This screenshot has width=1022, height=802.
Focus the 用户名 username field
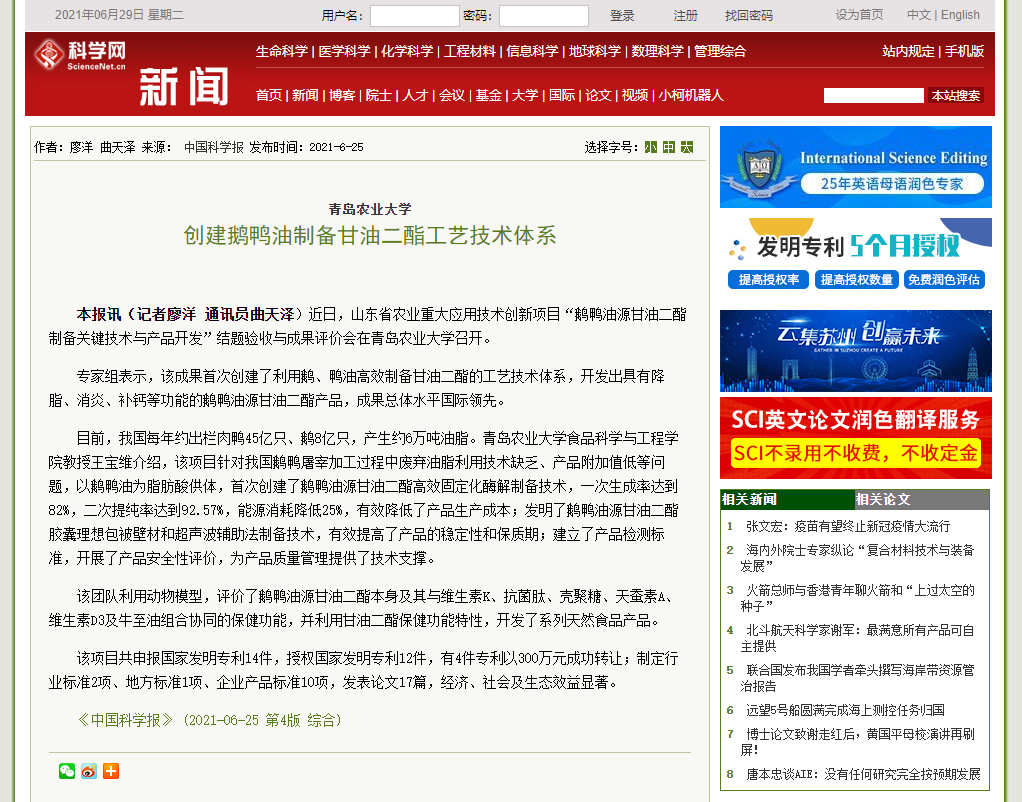coord(415,16)
